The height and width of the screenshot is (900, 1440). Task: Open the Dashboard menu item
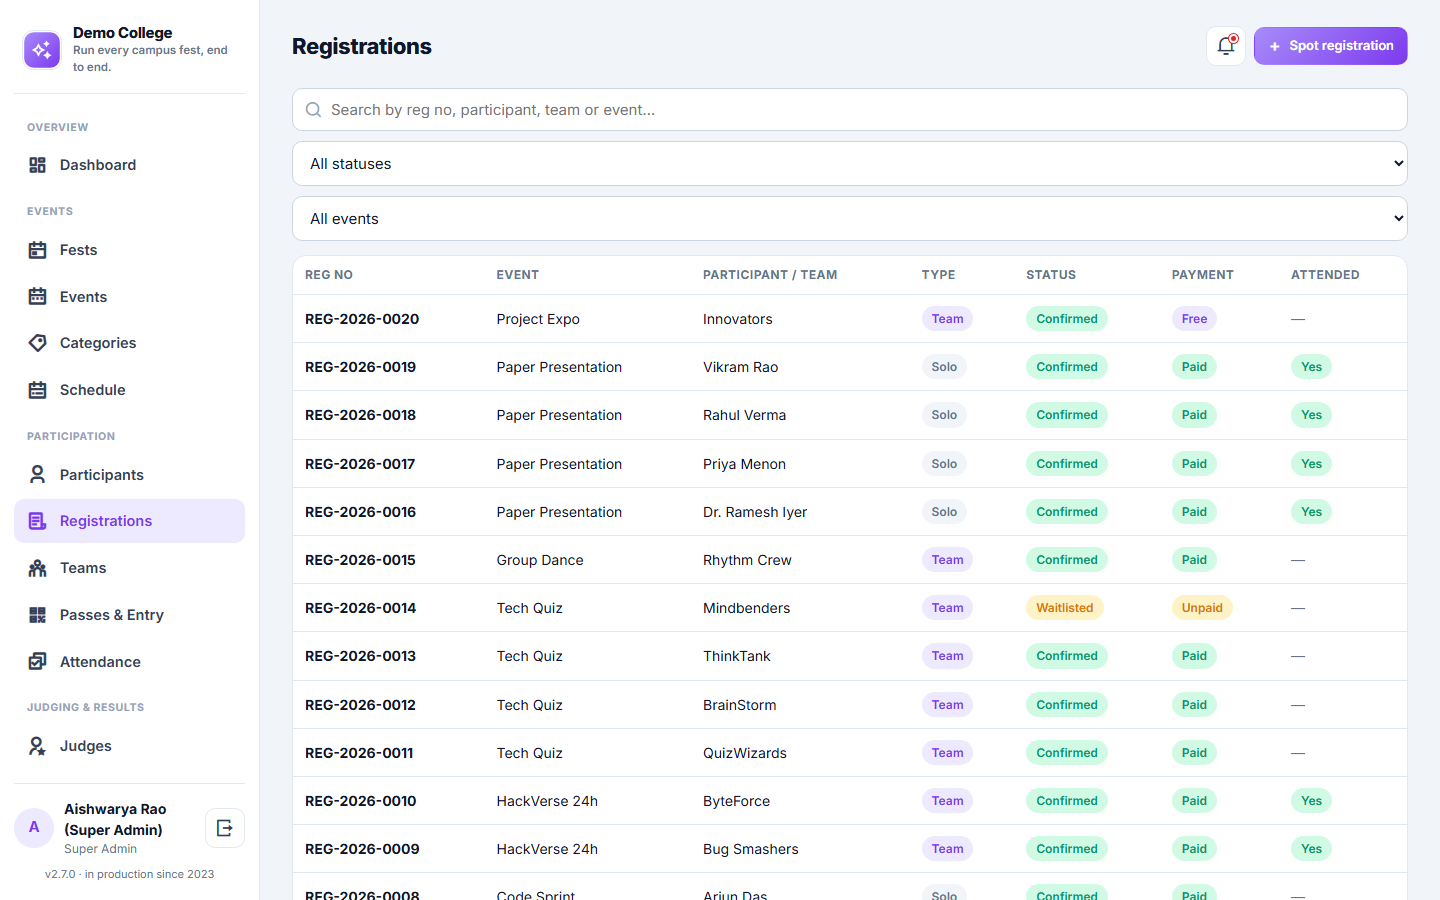[129, 165]
